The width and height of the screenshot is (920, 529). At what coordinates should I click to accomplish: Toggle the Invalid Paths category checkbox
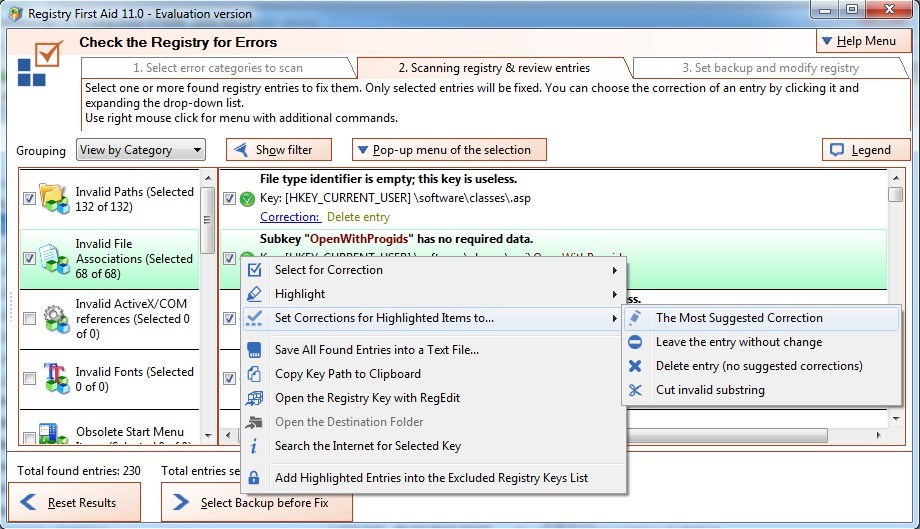(x=29, y=199)
